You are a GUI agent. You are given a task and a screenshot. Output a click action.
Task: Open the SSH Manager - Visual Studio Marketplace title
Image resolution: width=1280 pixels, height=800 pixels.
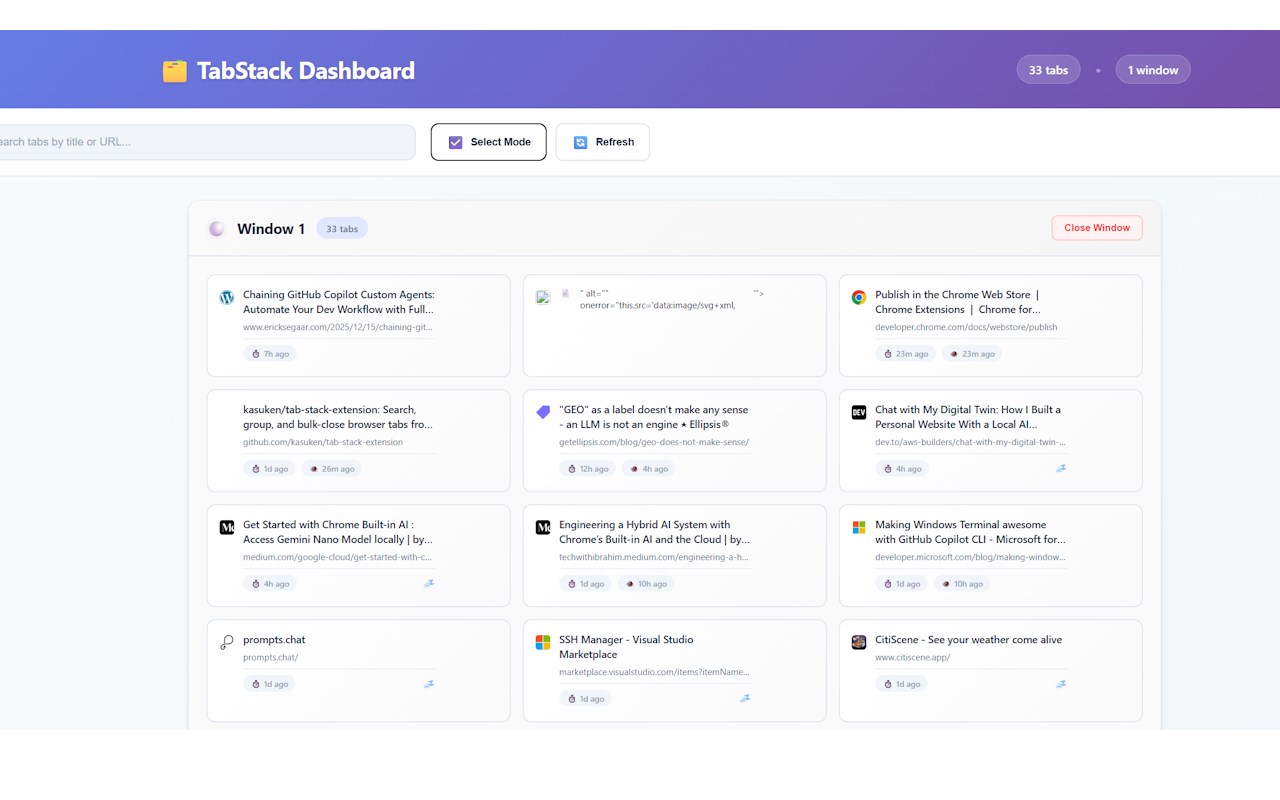[626, 647]
